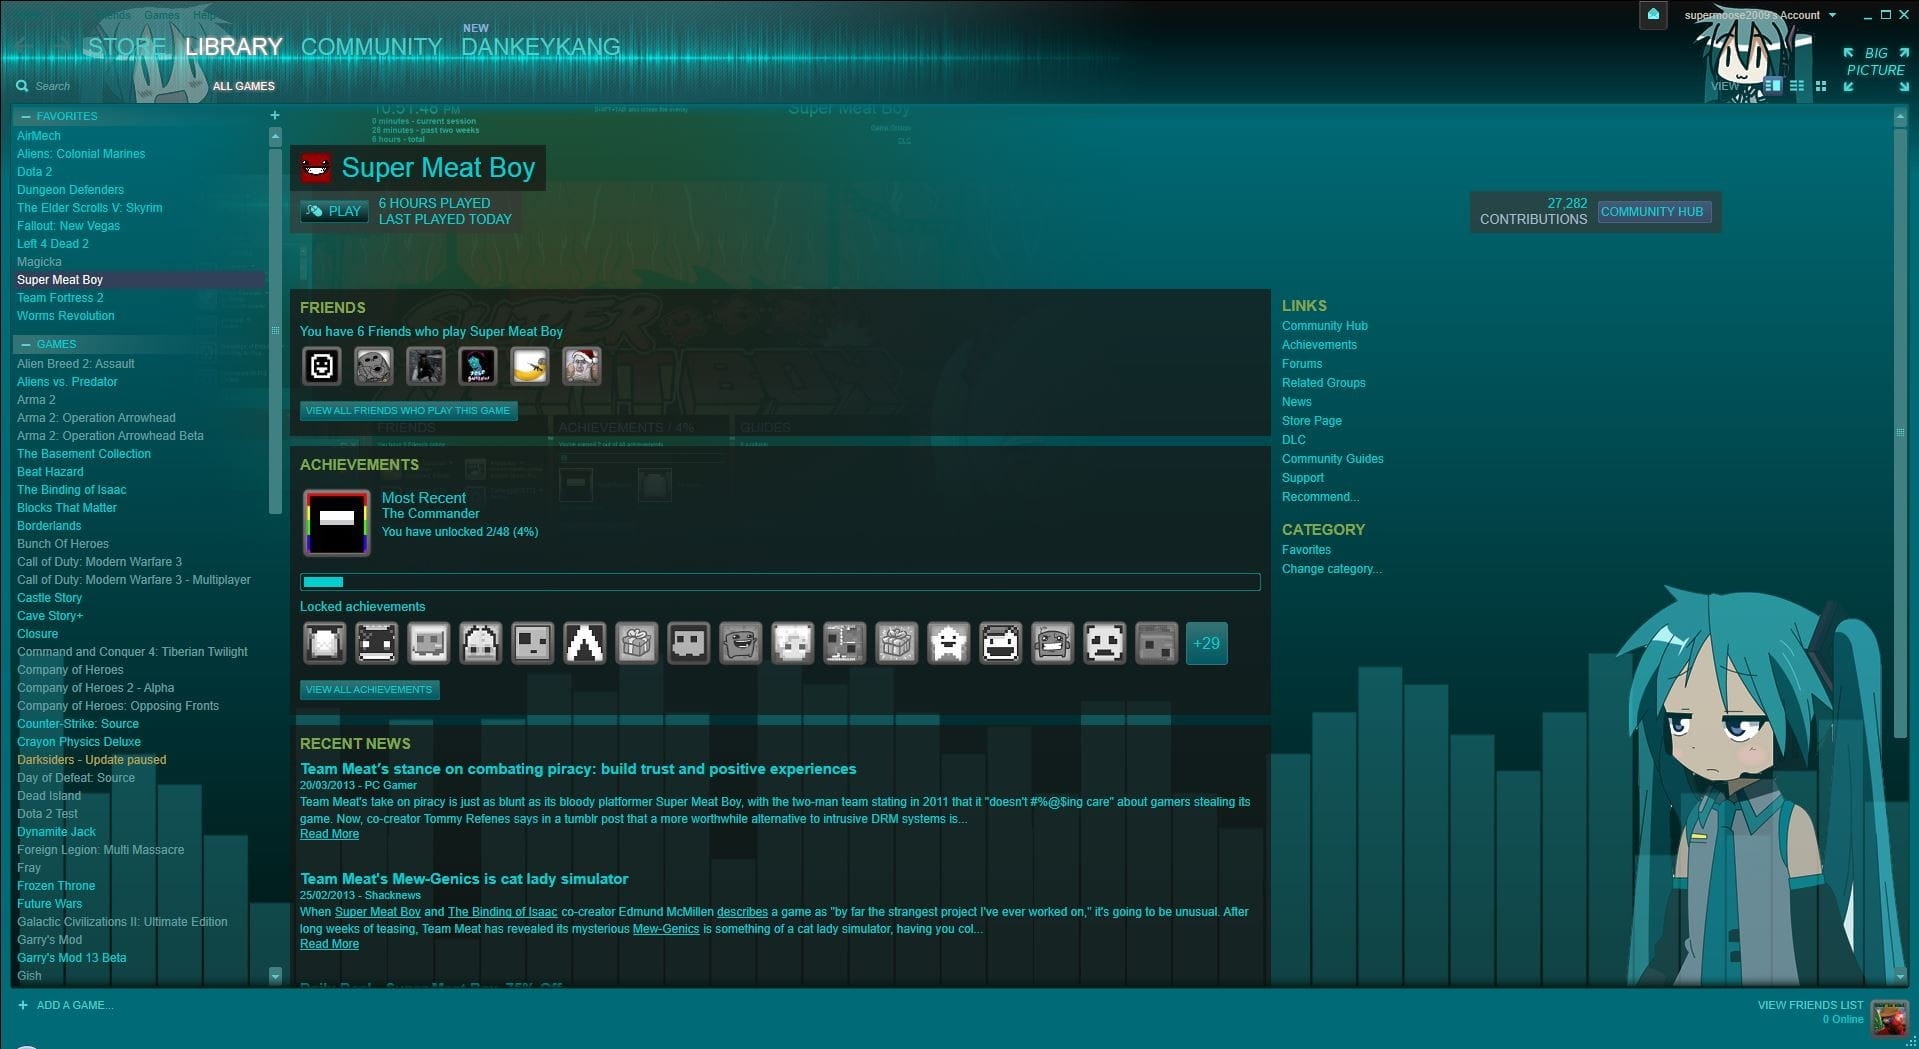1919x1049 pixels.
Task: Click the magnifier search icon
Action: tap(22, 86)
